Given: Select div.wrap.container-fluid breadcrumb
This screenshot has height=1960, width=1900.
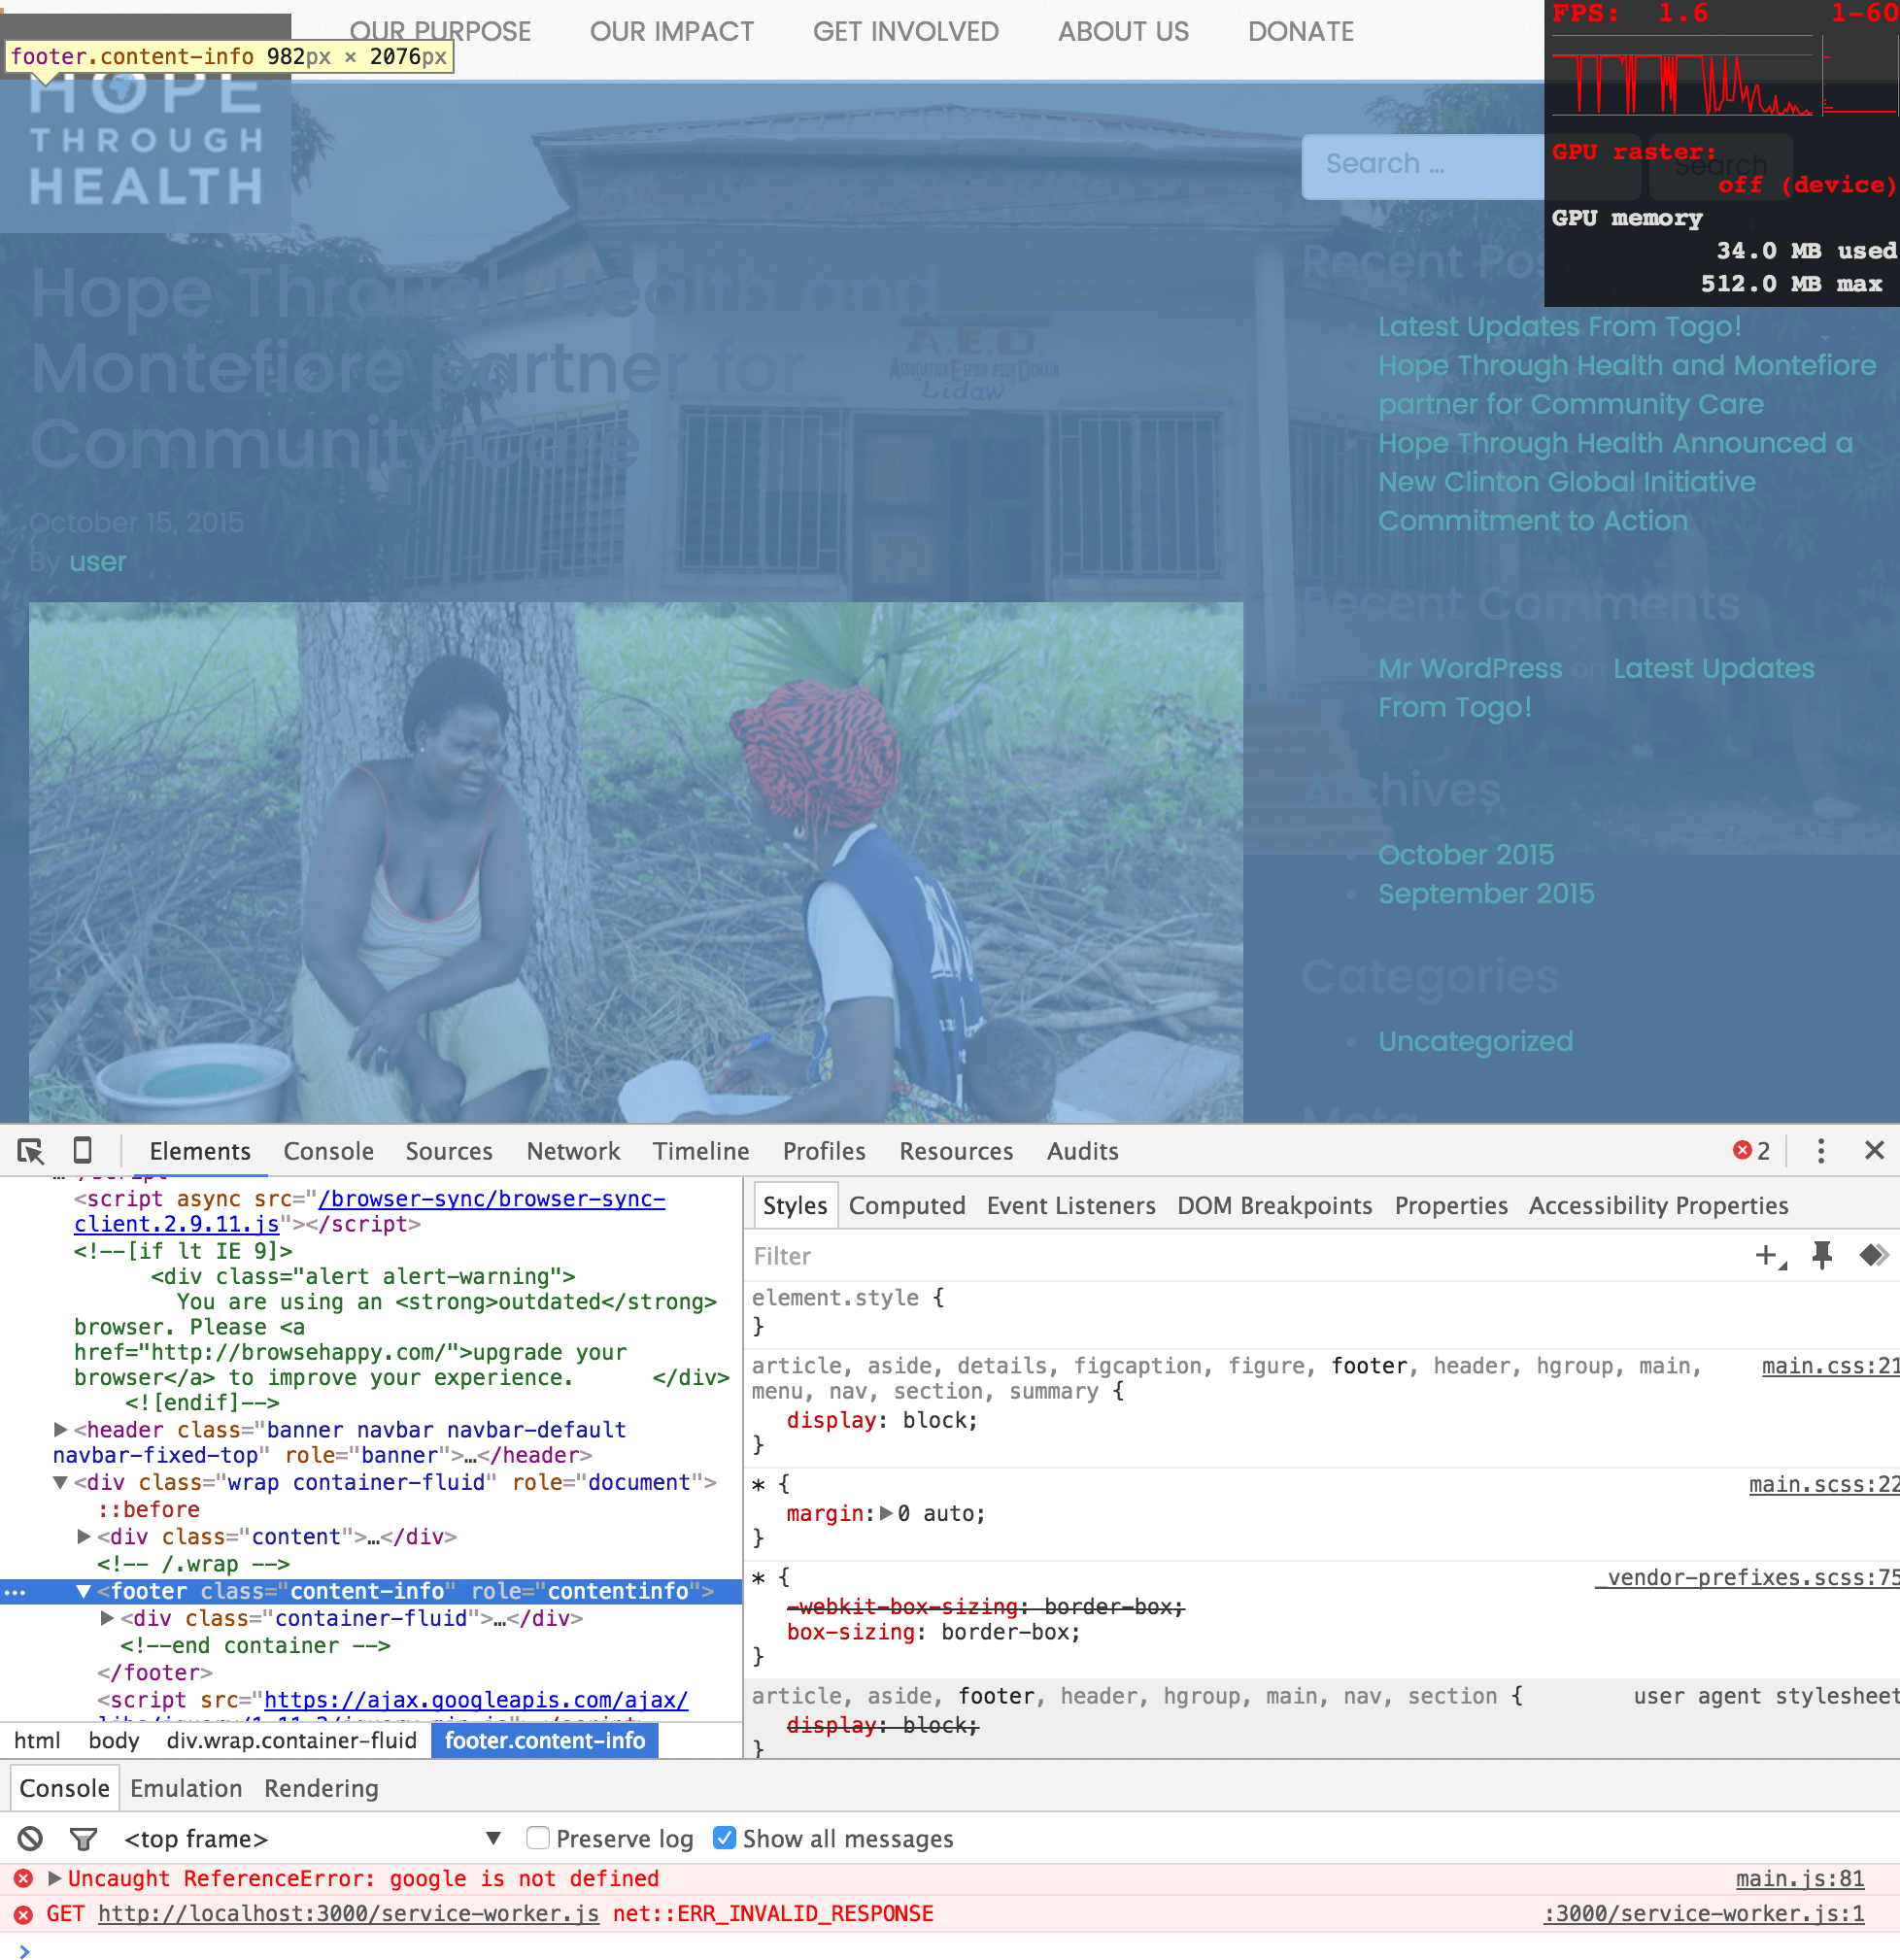Looking at the screenshot, I should coord(292,1741).
